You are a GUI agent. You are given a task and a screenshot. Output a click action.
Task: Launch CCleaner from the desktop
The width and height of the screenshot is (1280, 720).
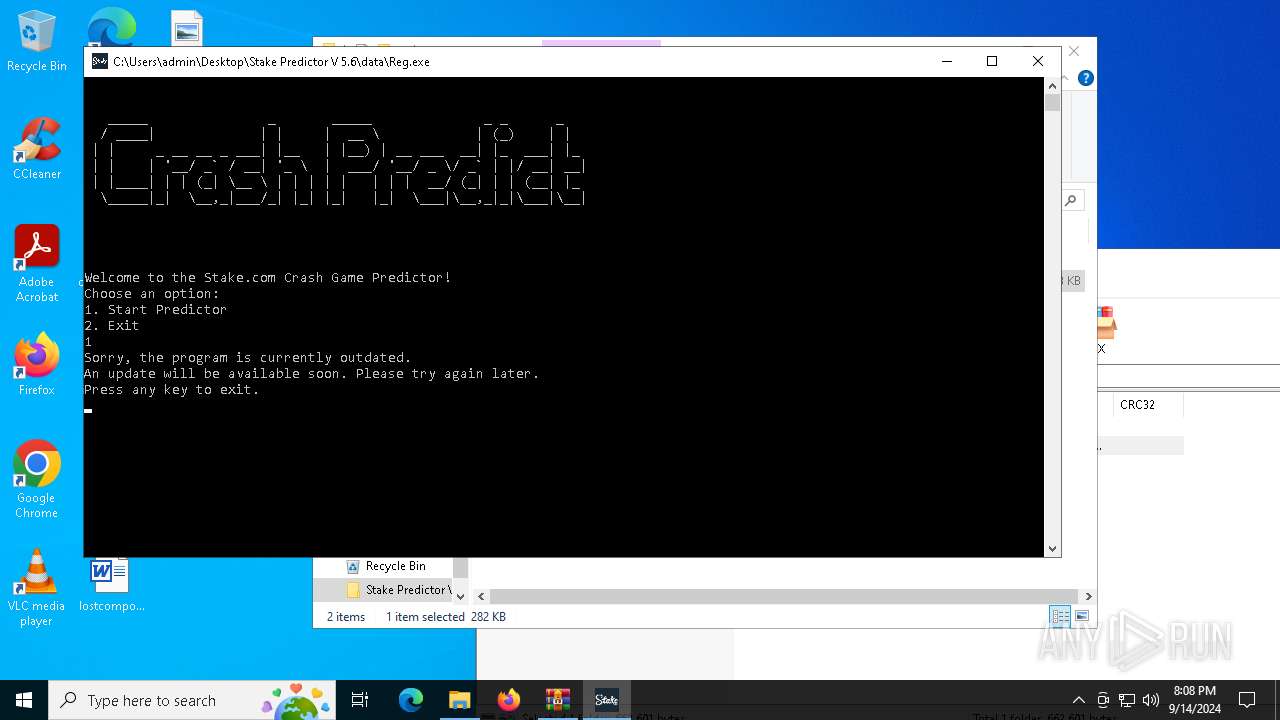coord(37,149)
